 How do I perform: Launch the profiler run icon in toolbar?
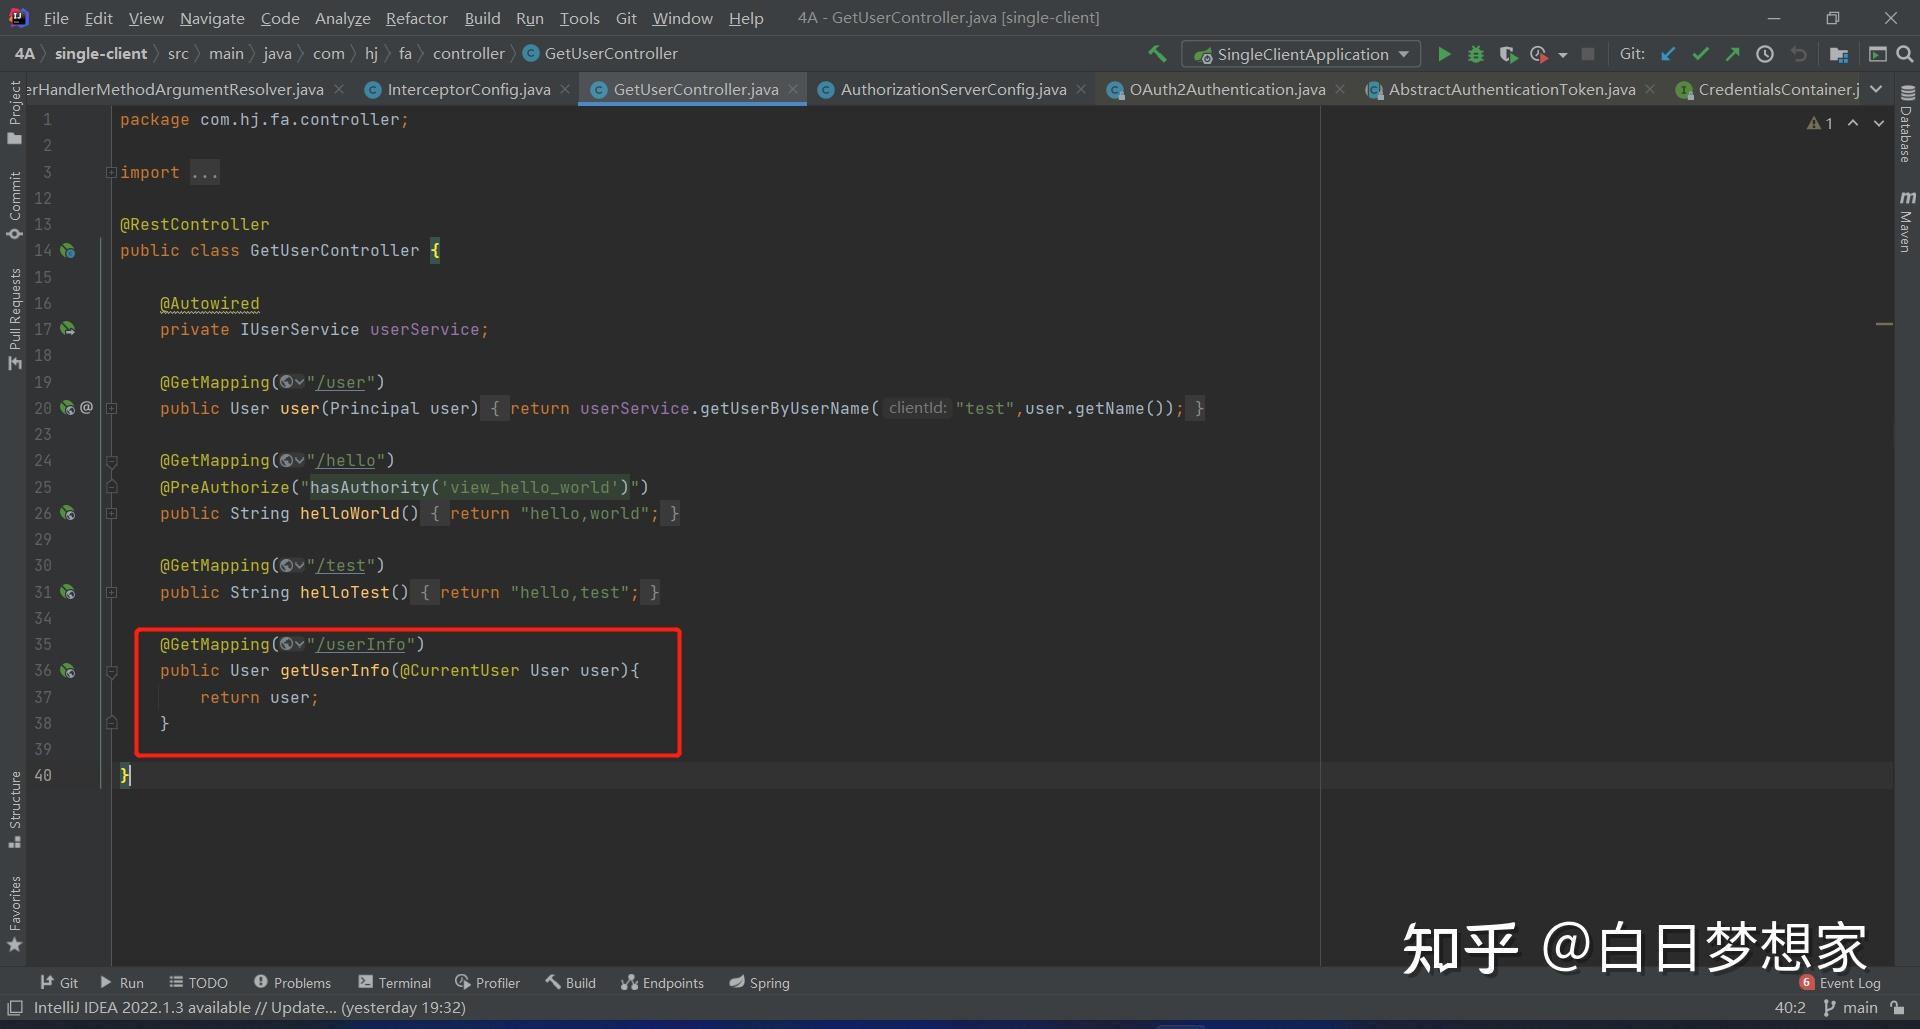(1539, 54)
